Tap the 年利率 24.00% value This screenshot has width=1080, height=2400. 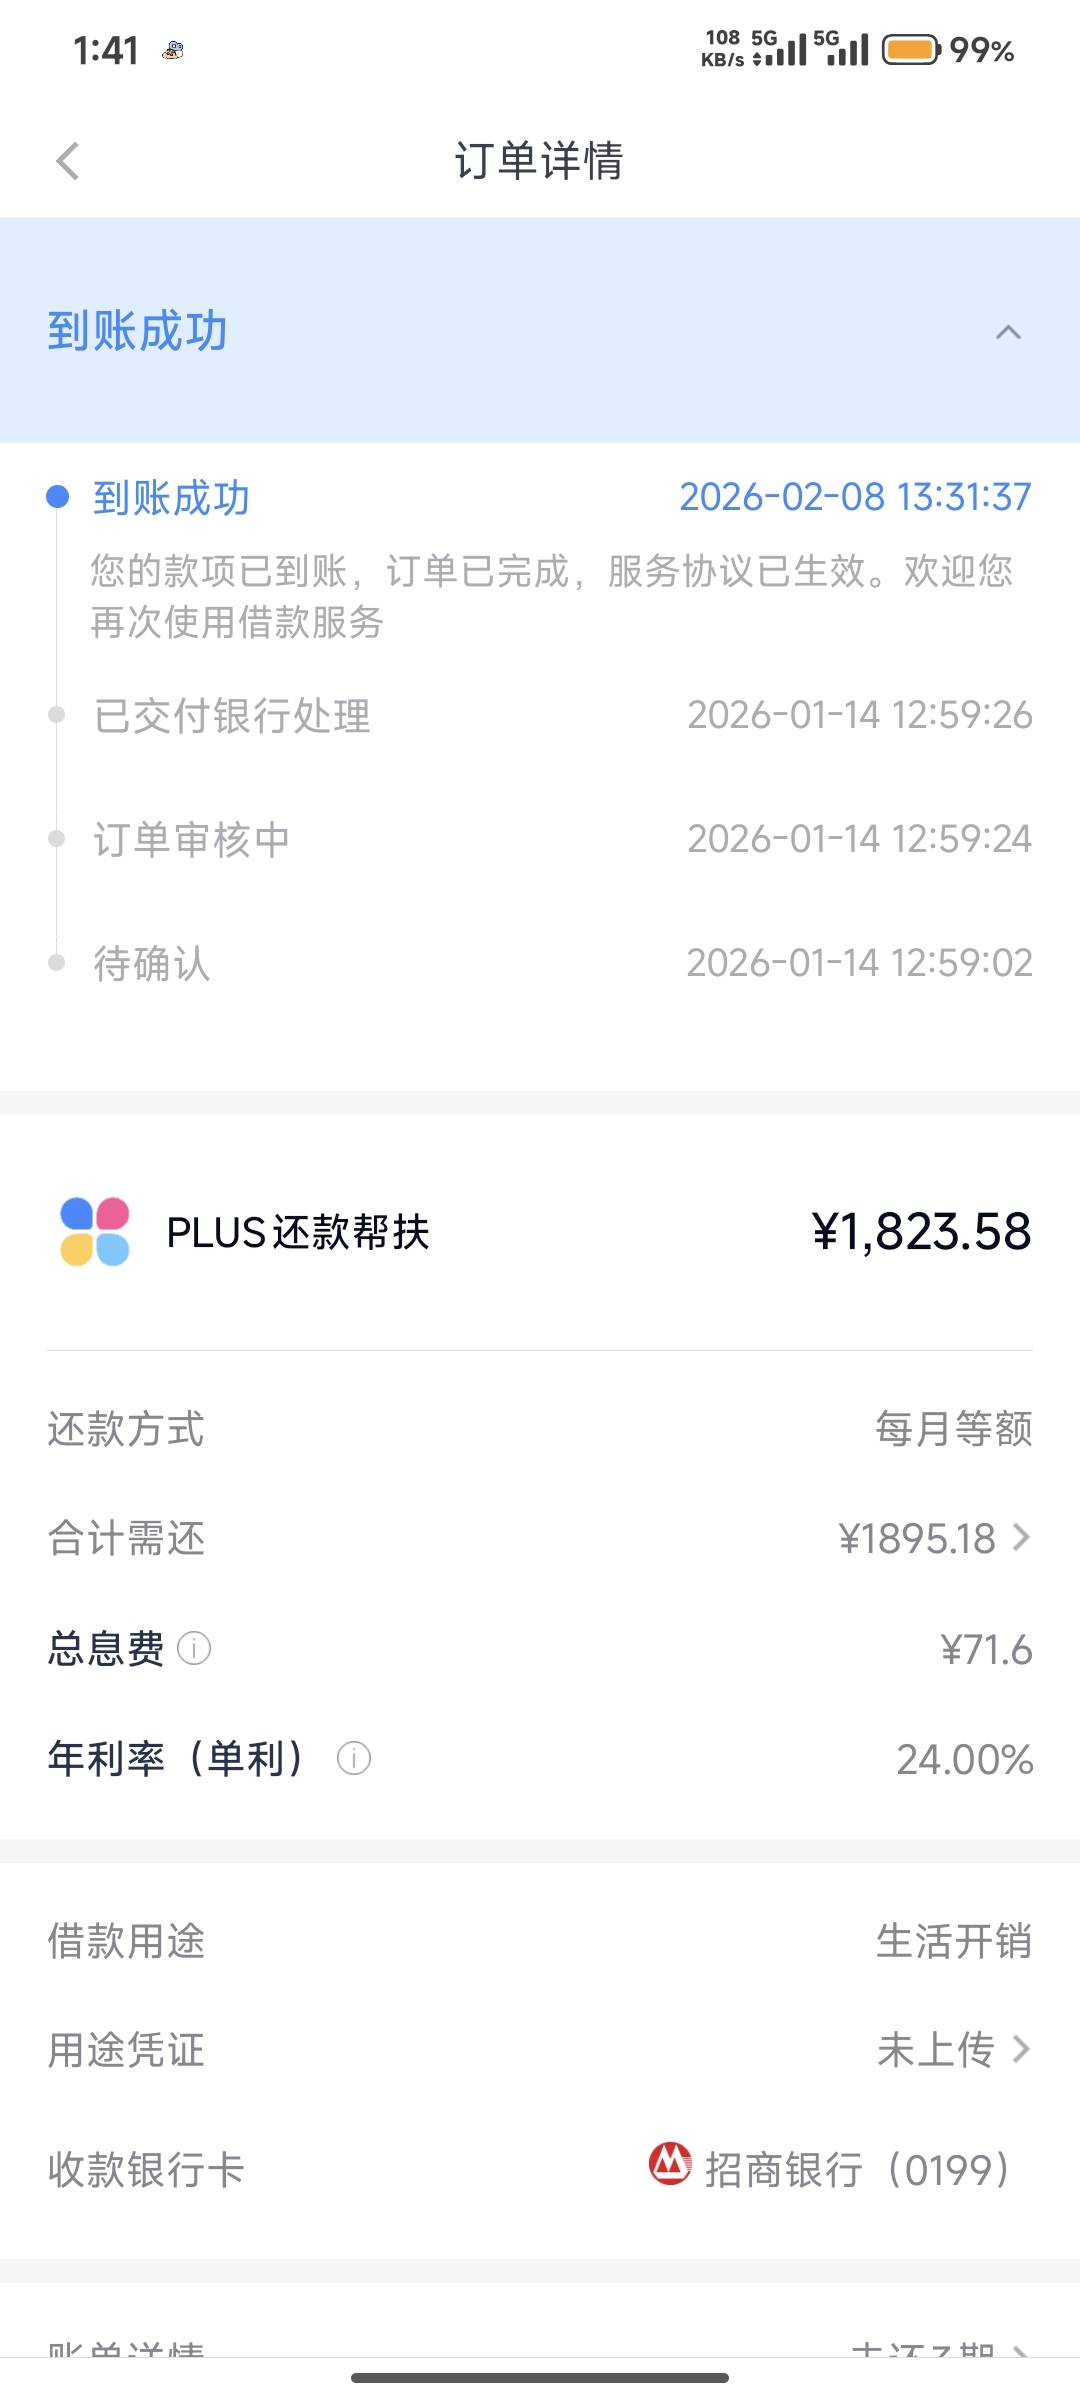964,1759
